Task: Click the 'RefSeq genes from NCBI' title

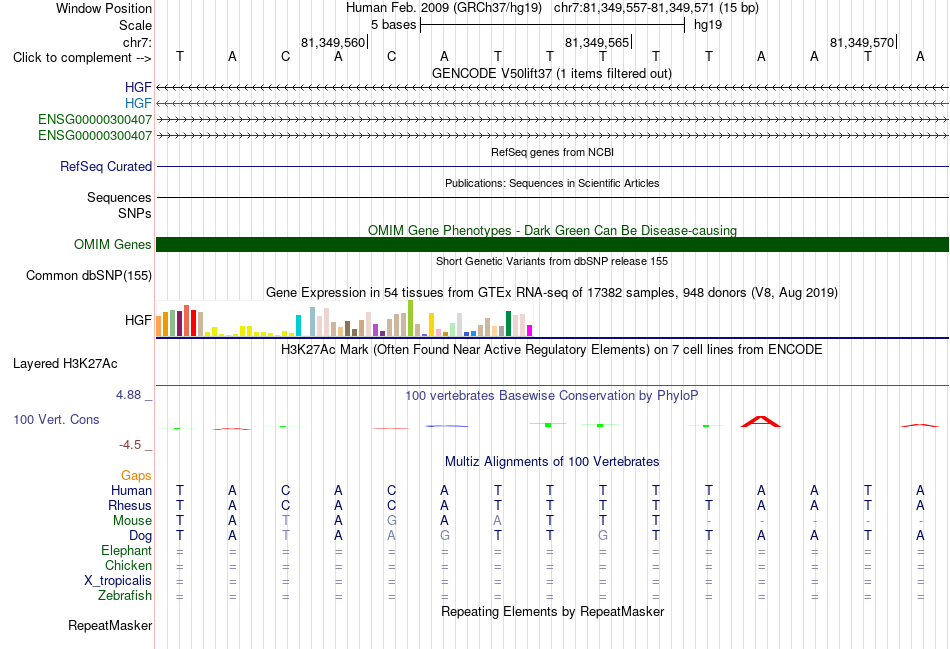Action: 552,152
